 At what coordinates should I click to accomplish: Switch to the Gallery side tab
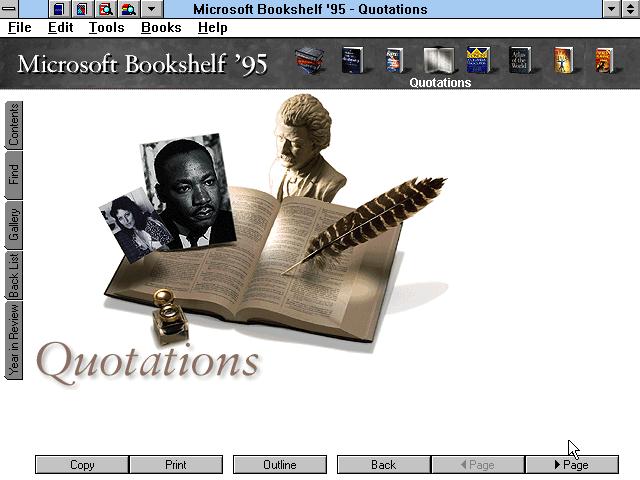13,225
